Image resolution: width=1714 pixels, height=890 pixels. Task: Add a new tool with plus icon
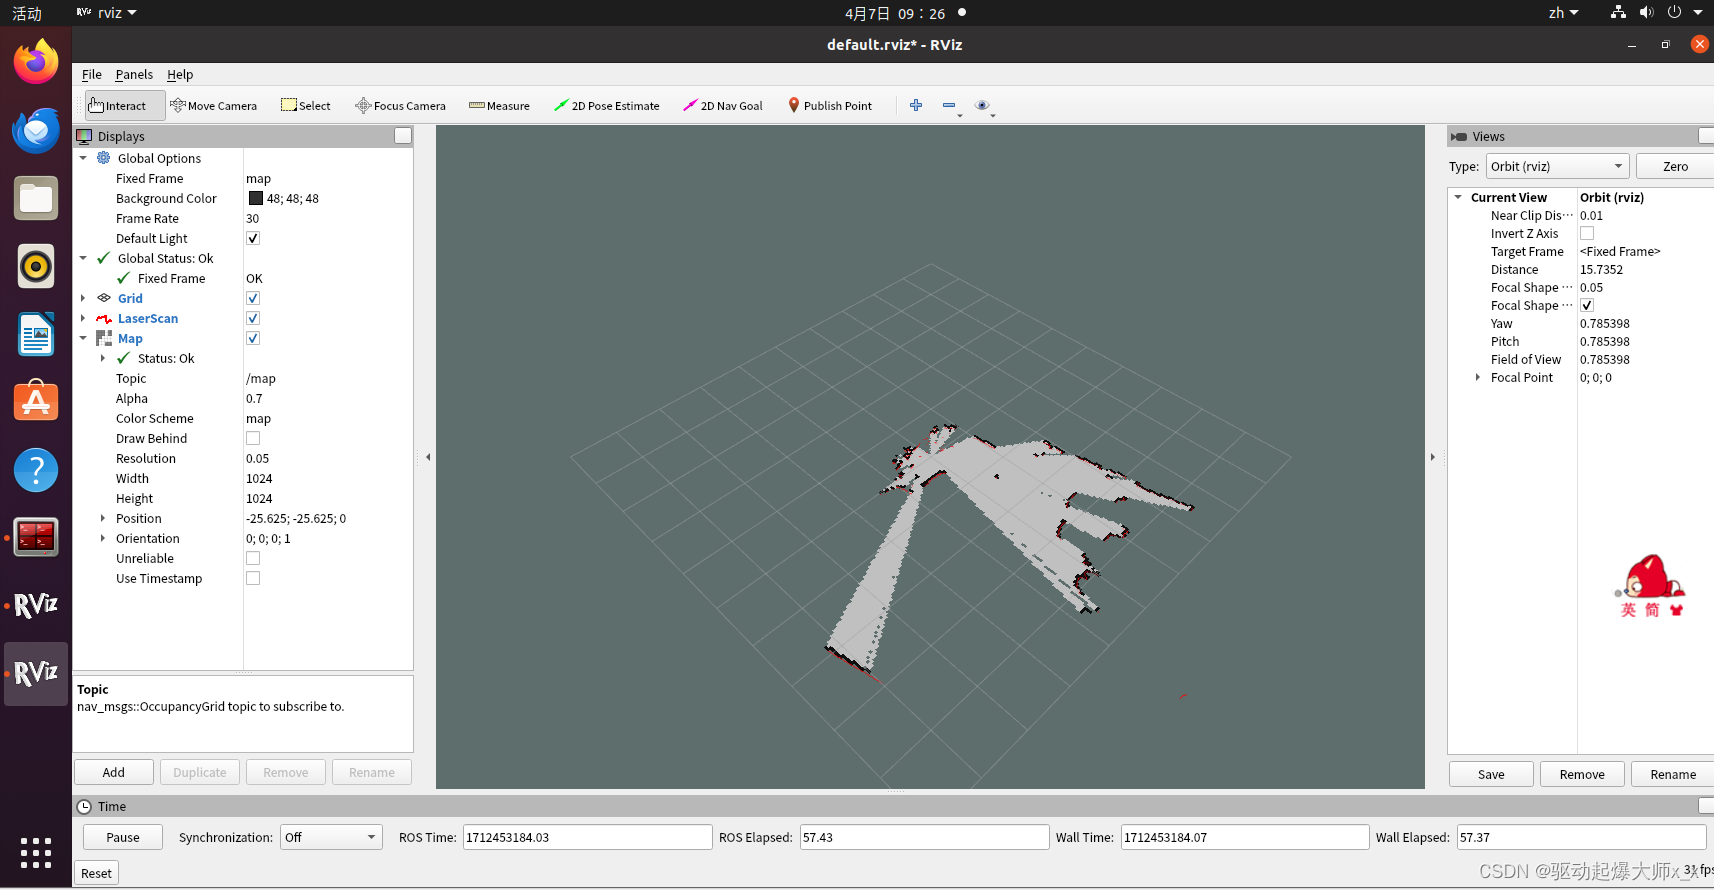916,105
